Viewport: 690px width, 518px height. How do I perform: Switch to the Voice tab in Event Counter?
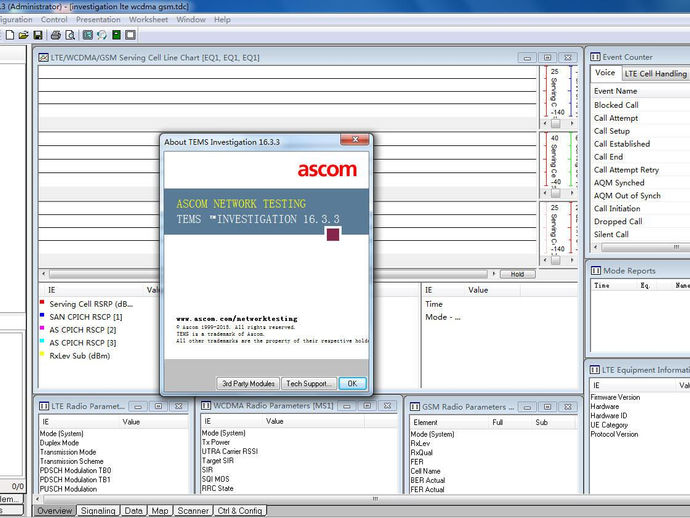(605, 73)
